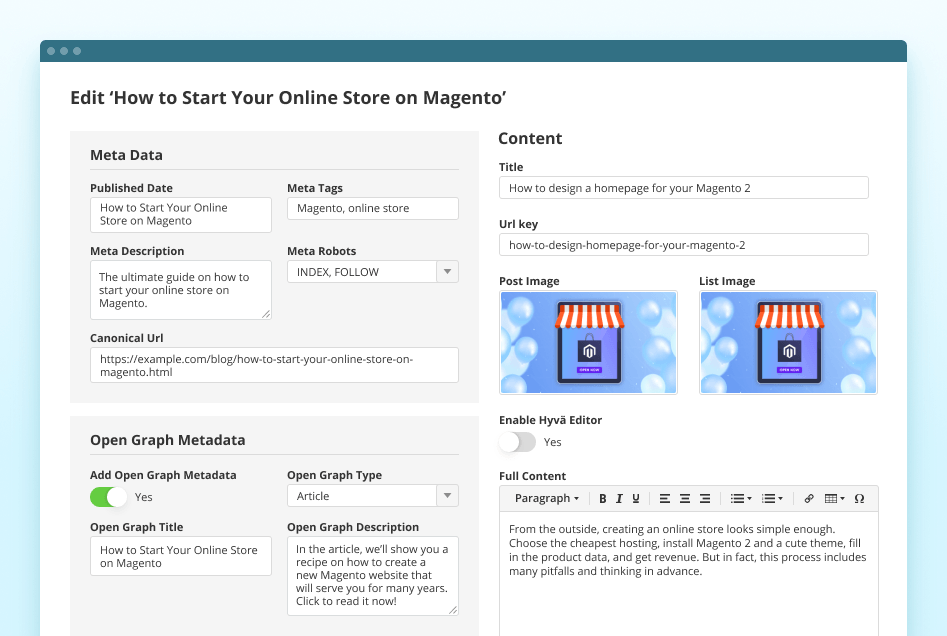
Task: Open the insert table dropdown
Action: tap(834, 498)
